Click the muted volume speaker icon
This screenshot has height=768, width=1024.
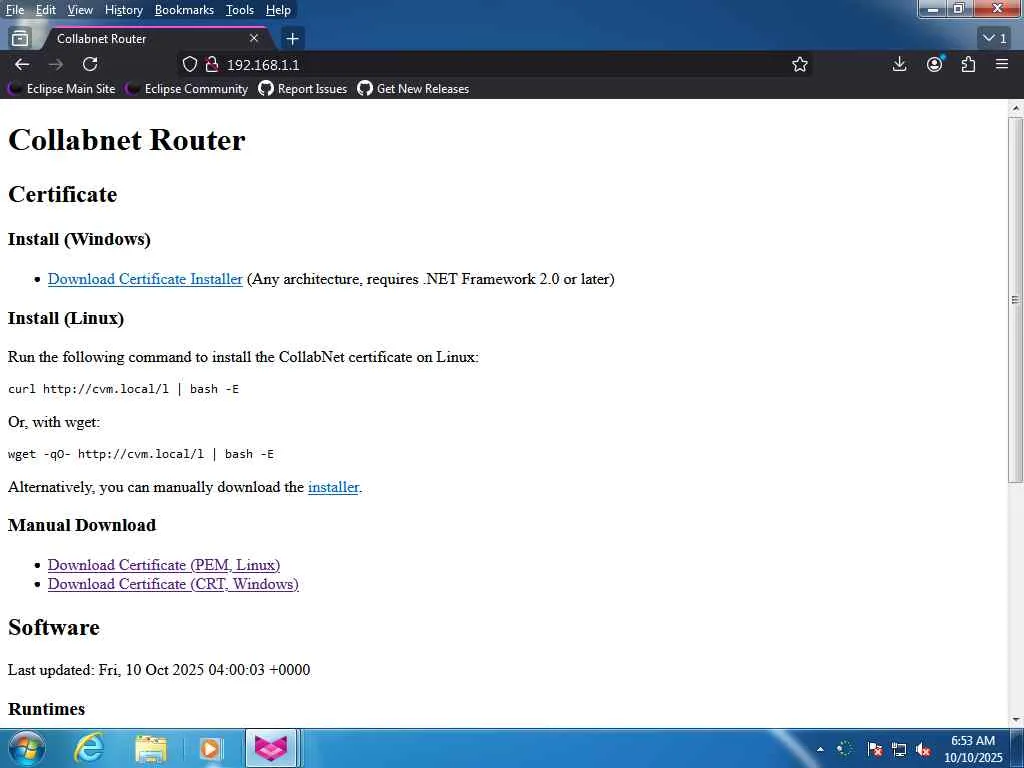pos(923,749)
